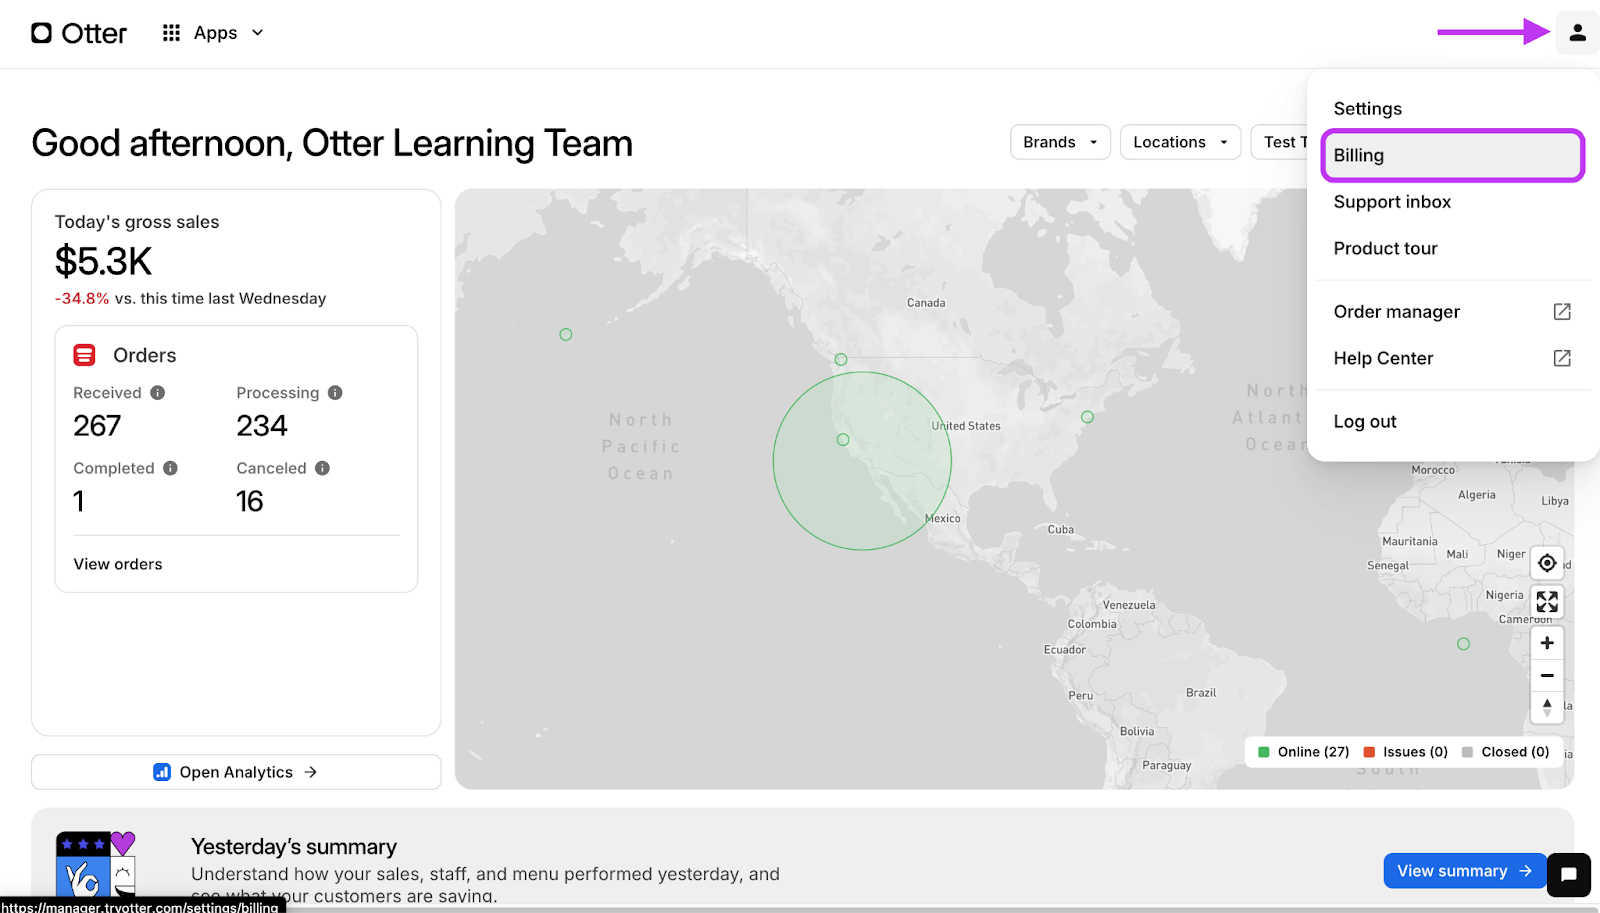Image resolution: width=1600 pixels, height=913 pixels.
Task: Click location marker in Pacific Ocean
Action: coord(566,335)
